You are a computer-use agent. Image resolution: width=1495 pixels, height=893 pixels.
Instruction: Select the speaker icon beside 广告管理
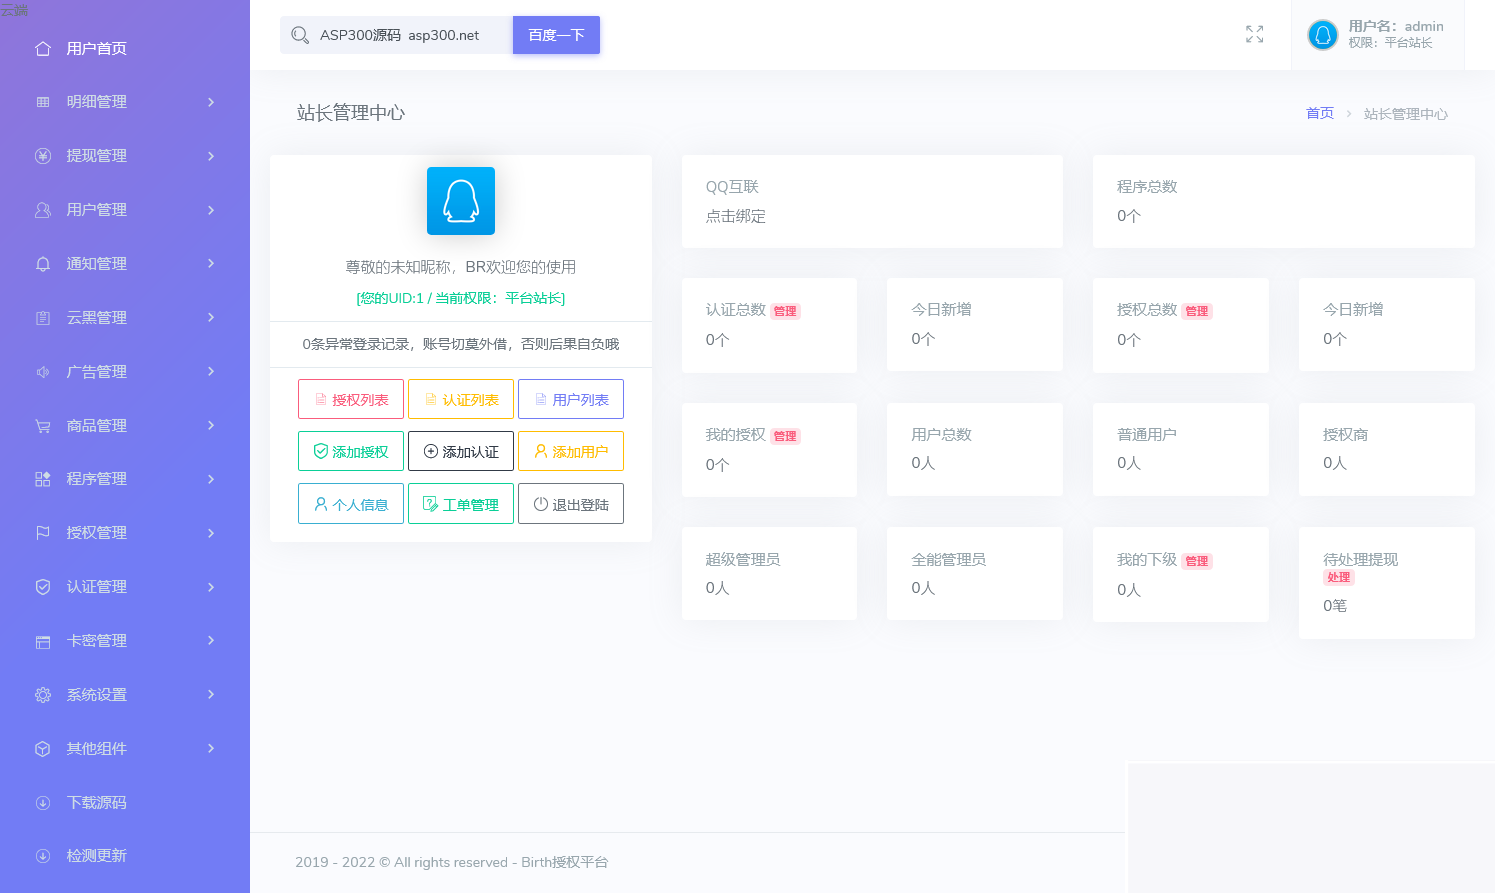click(x=41, y=371)
